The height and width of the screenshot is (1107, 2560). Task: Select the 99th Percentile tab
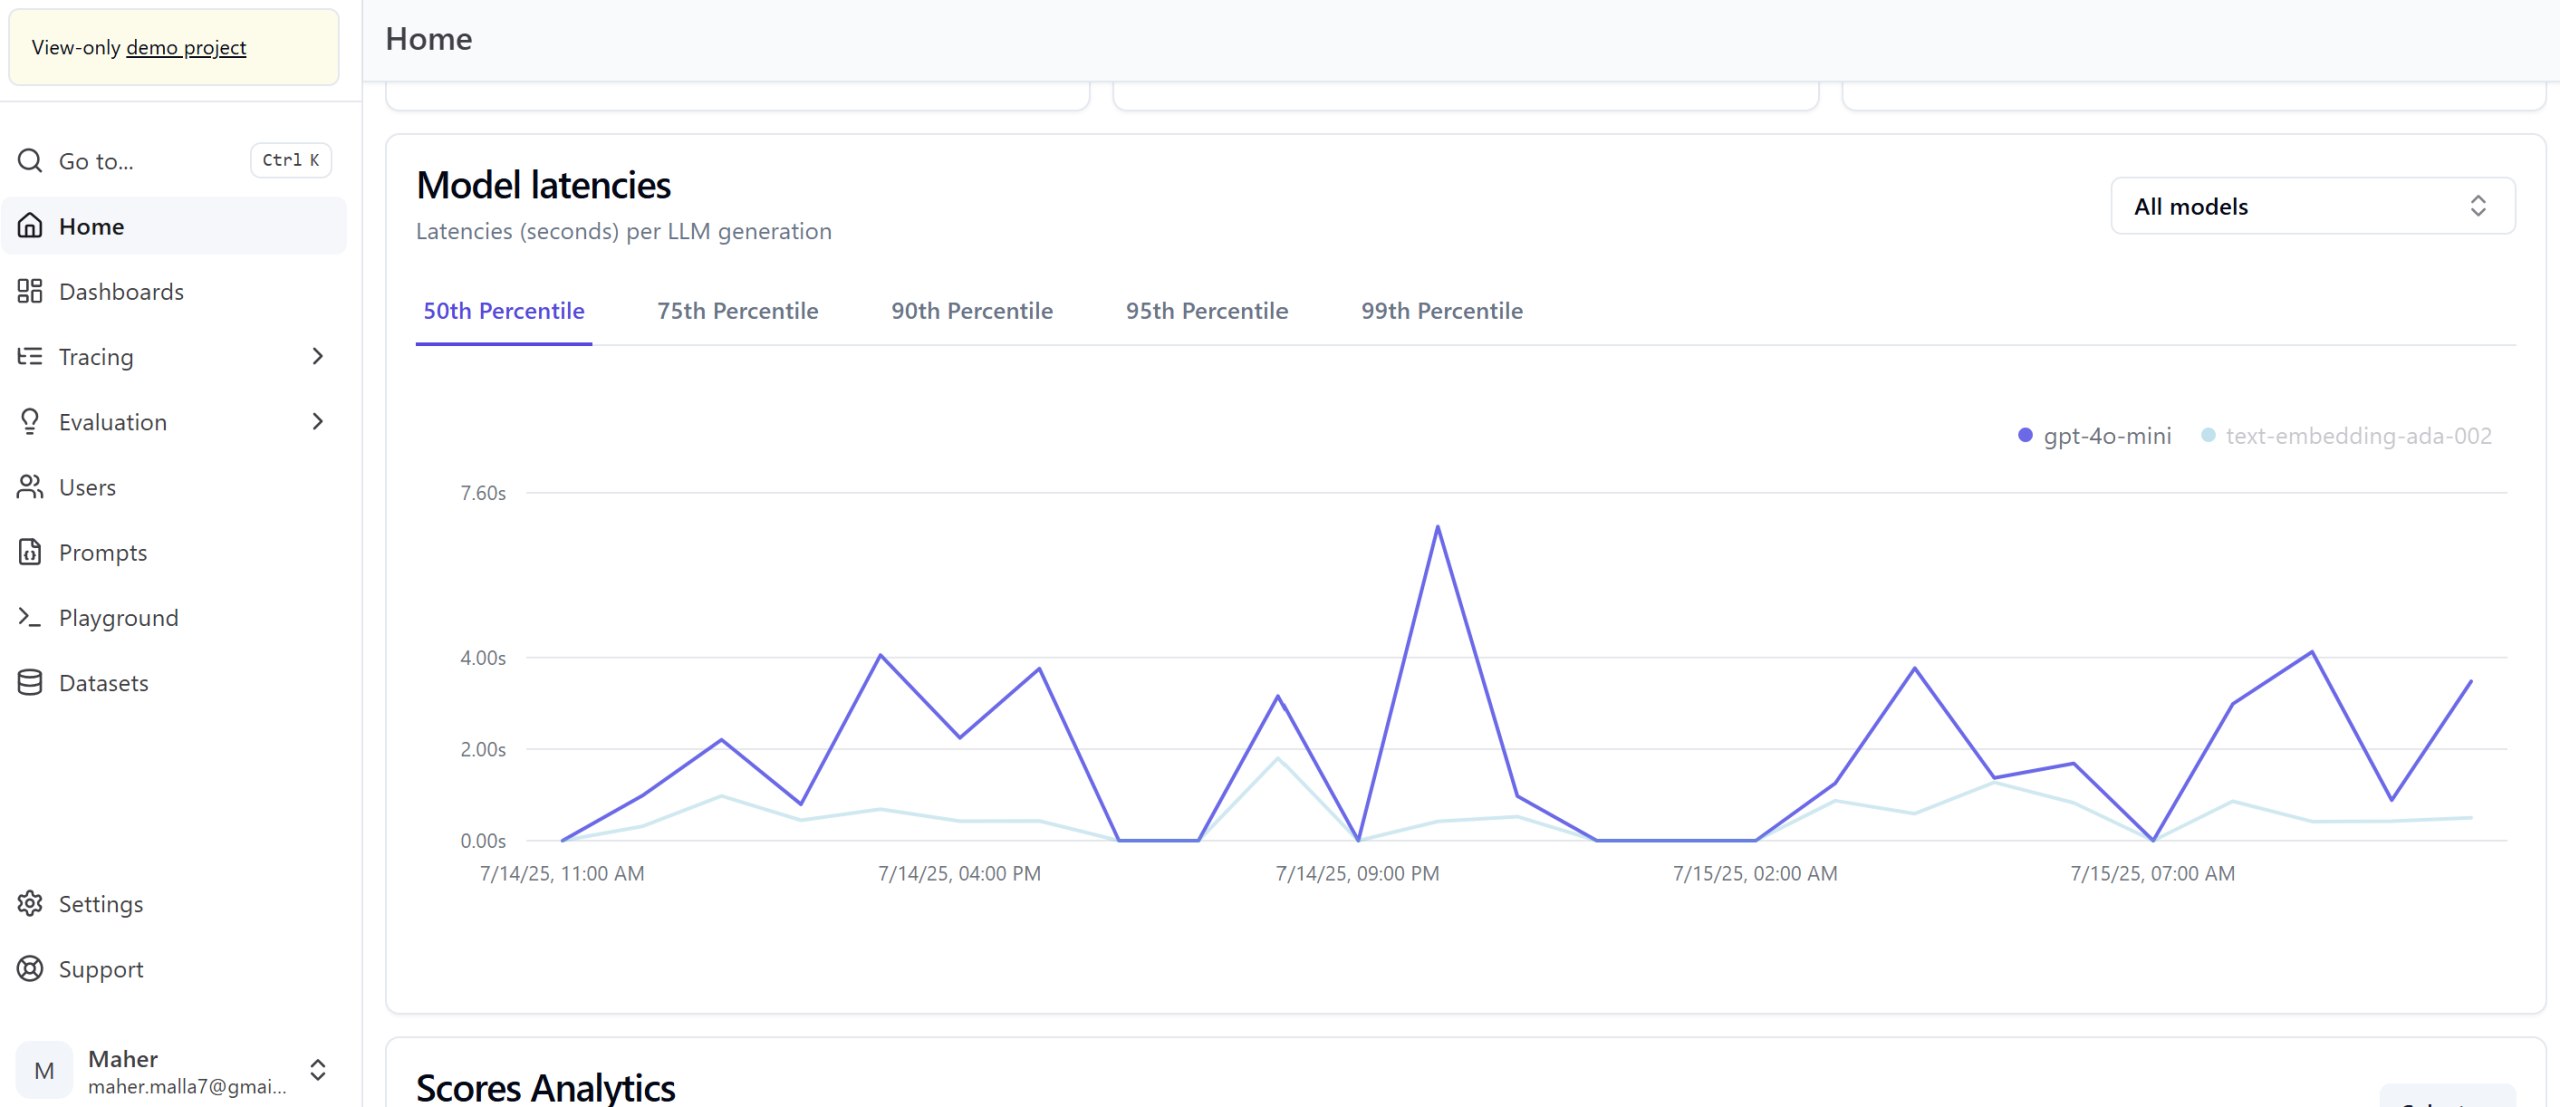[x=1441, y=311]
